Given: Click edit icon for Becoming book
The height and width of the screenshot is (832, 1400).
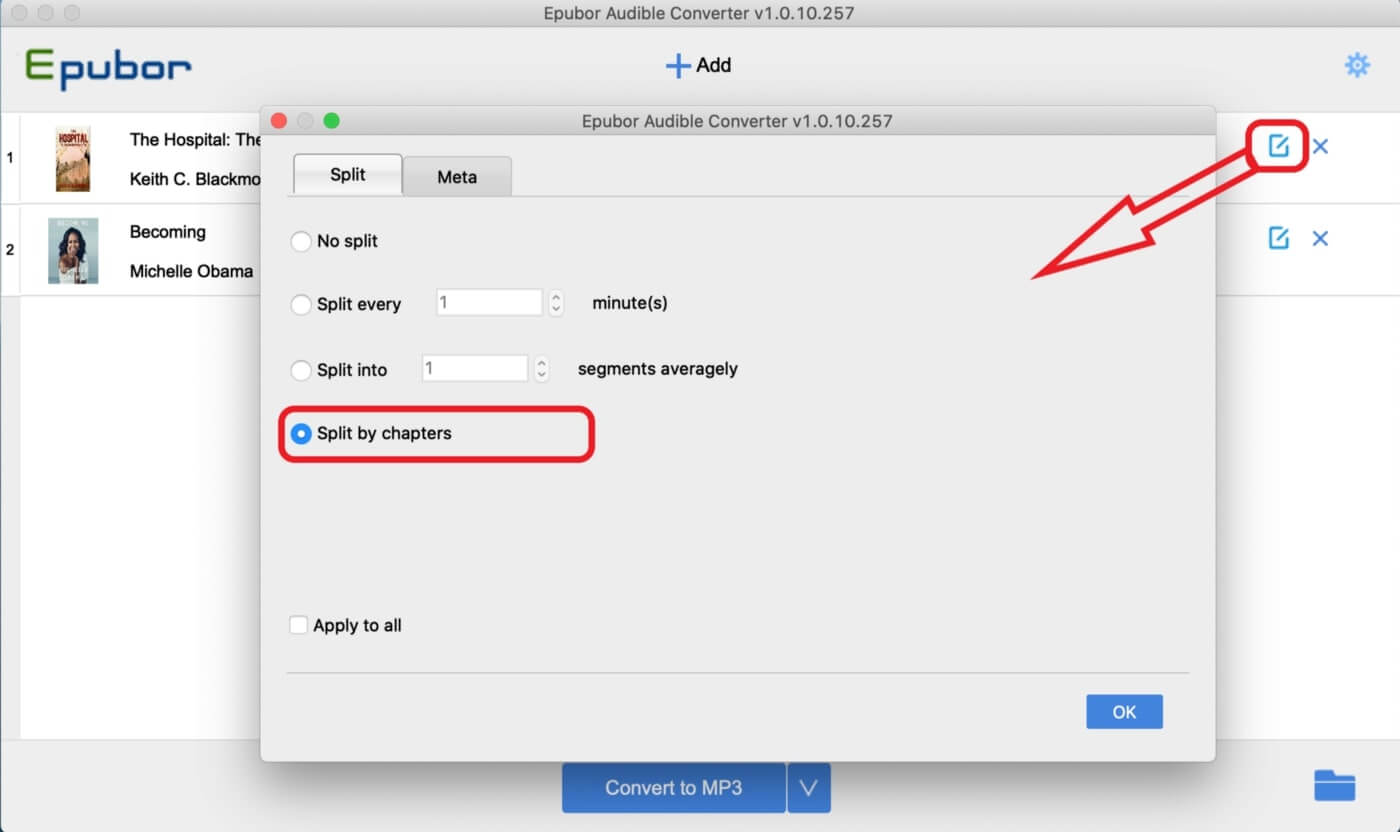Looking at the screenshot, I should click(x=1278, y=238).
